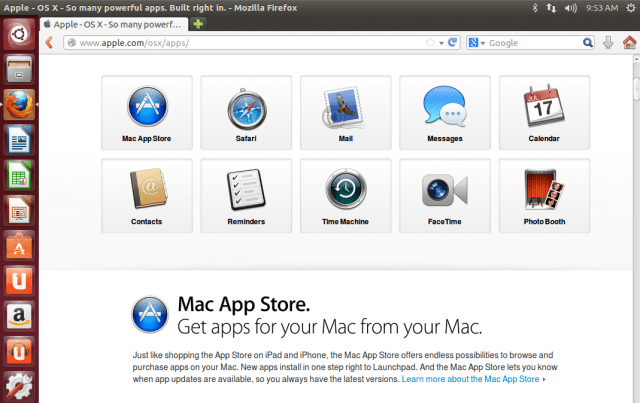Open the sound volume indicator

(570, 8)
